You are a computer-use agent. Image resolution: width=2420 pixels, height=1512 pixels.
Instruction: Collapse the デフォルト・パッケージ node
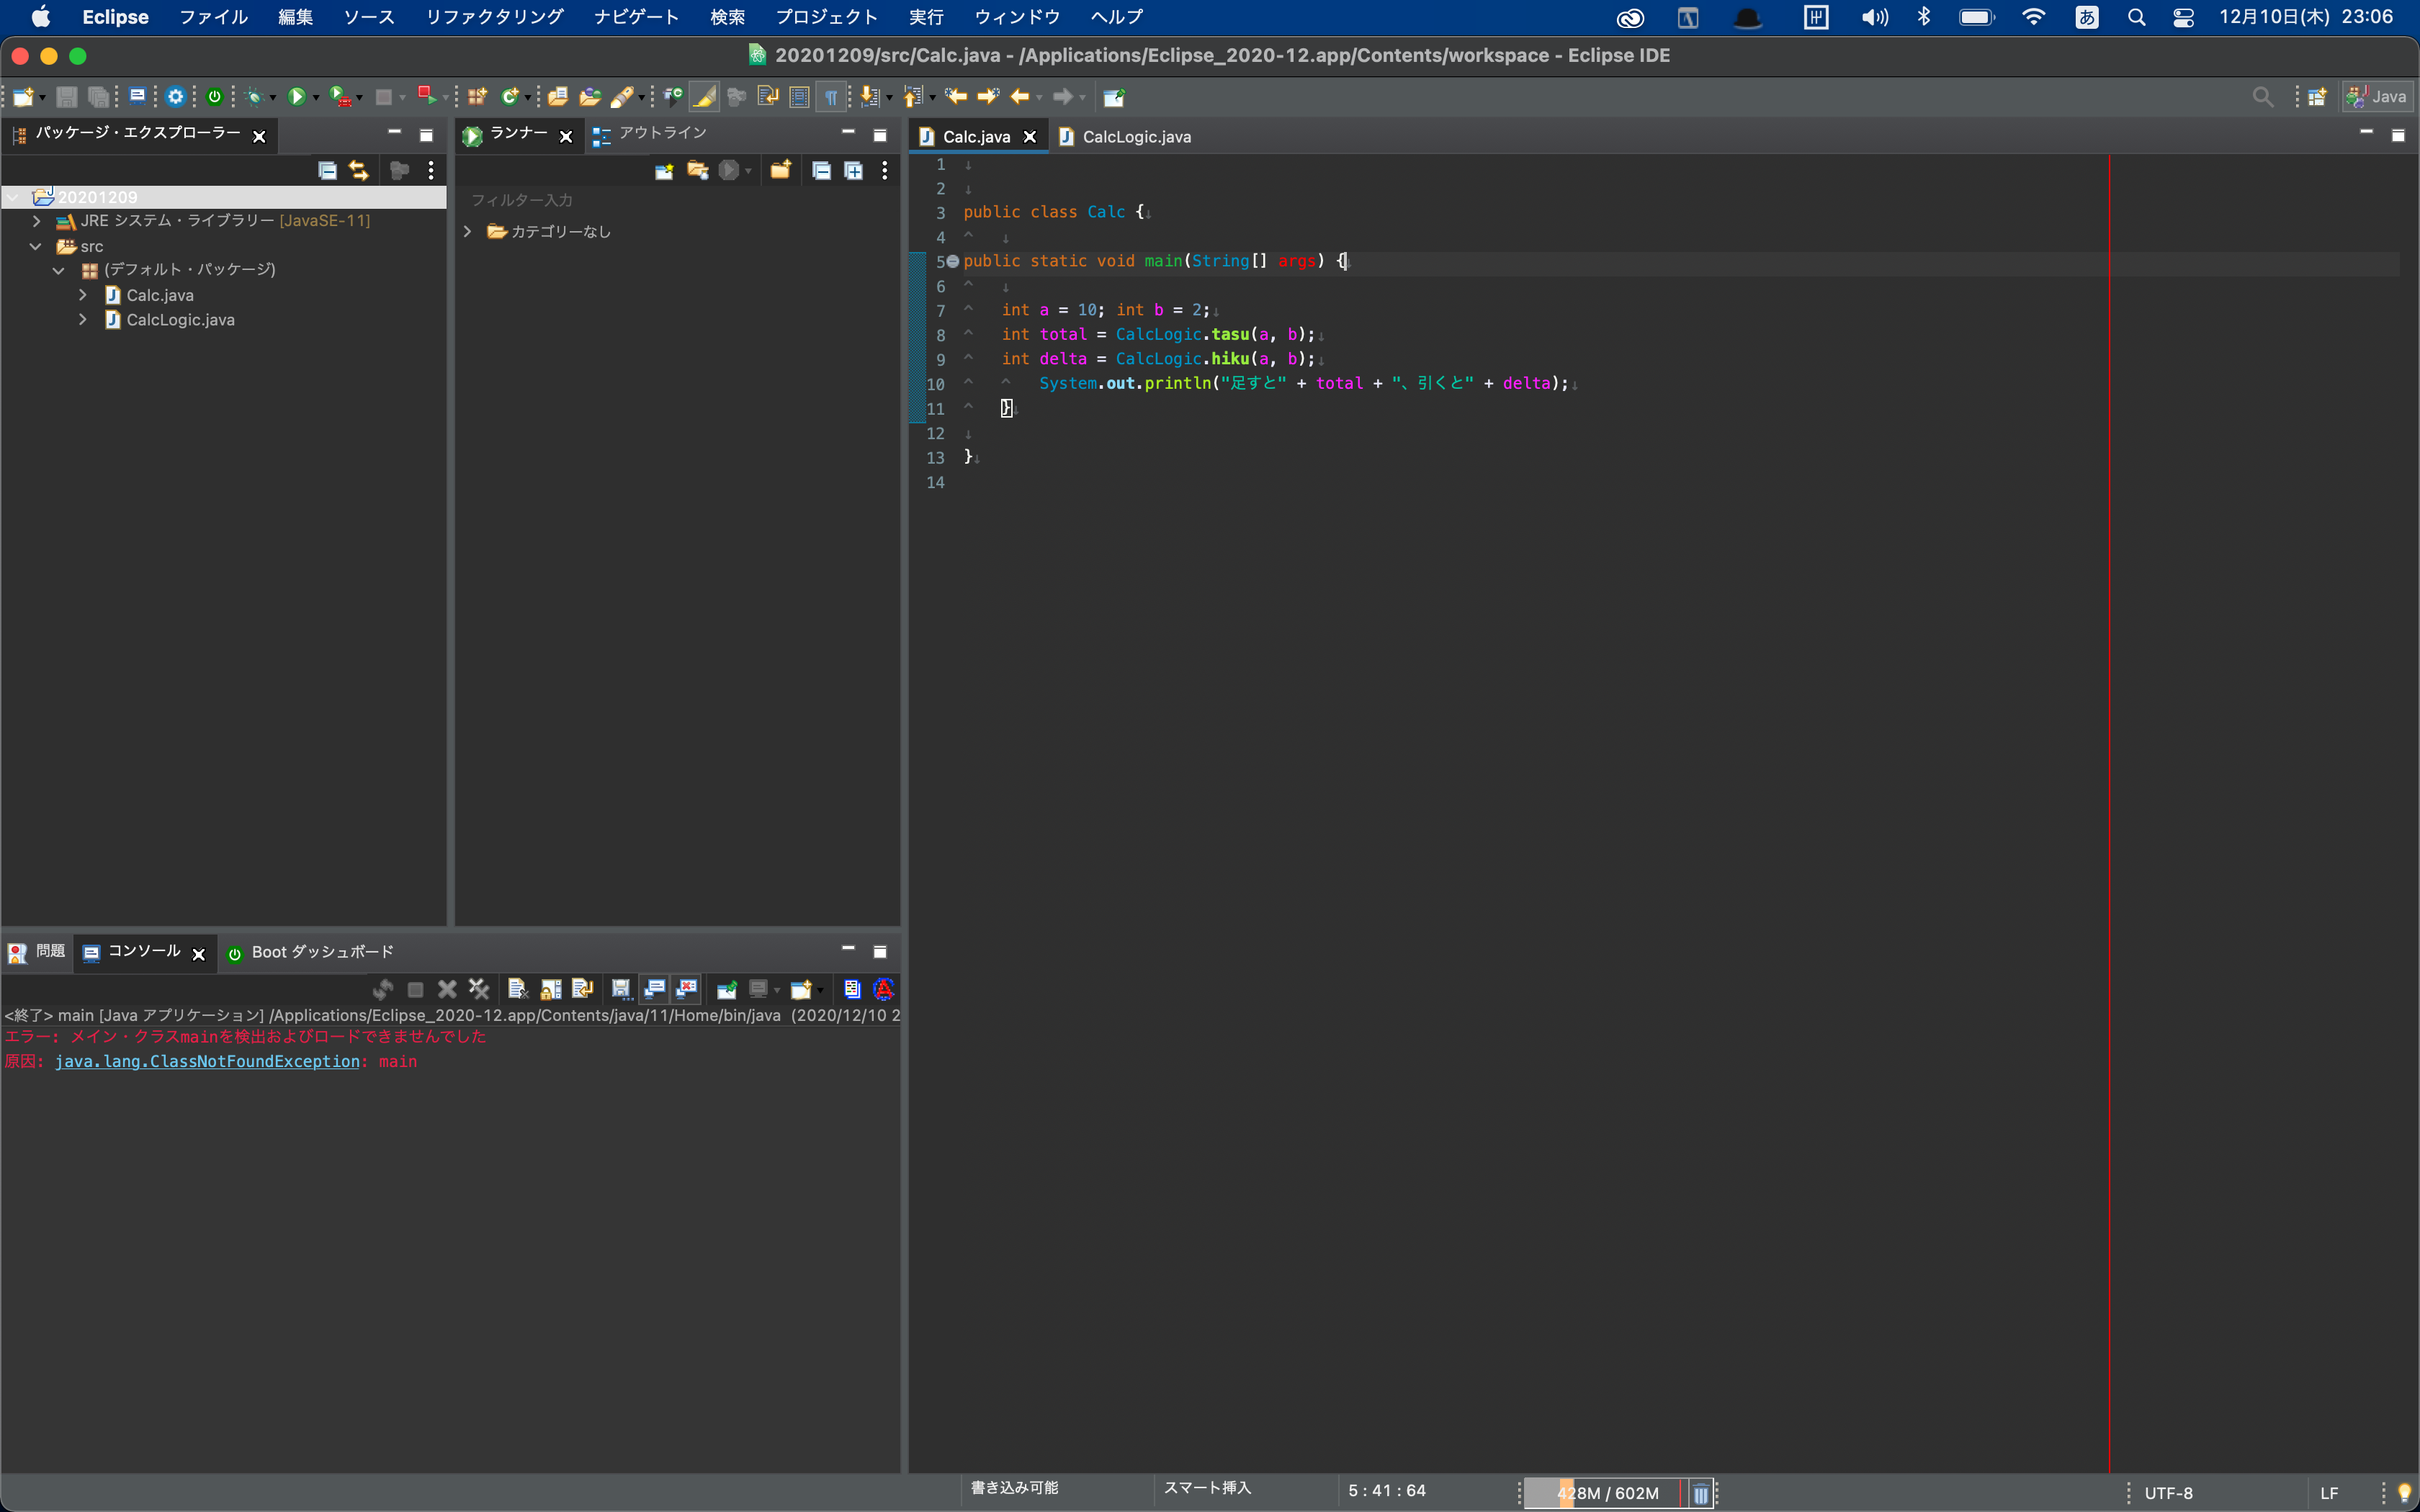59,270
